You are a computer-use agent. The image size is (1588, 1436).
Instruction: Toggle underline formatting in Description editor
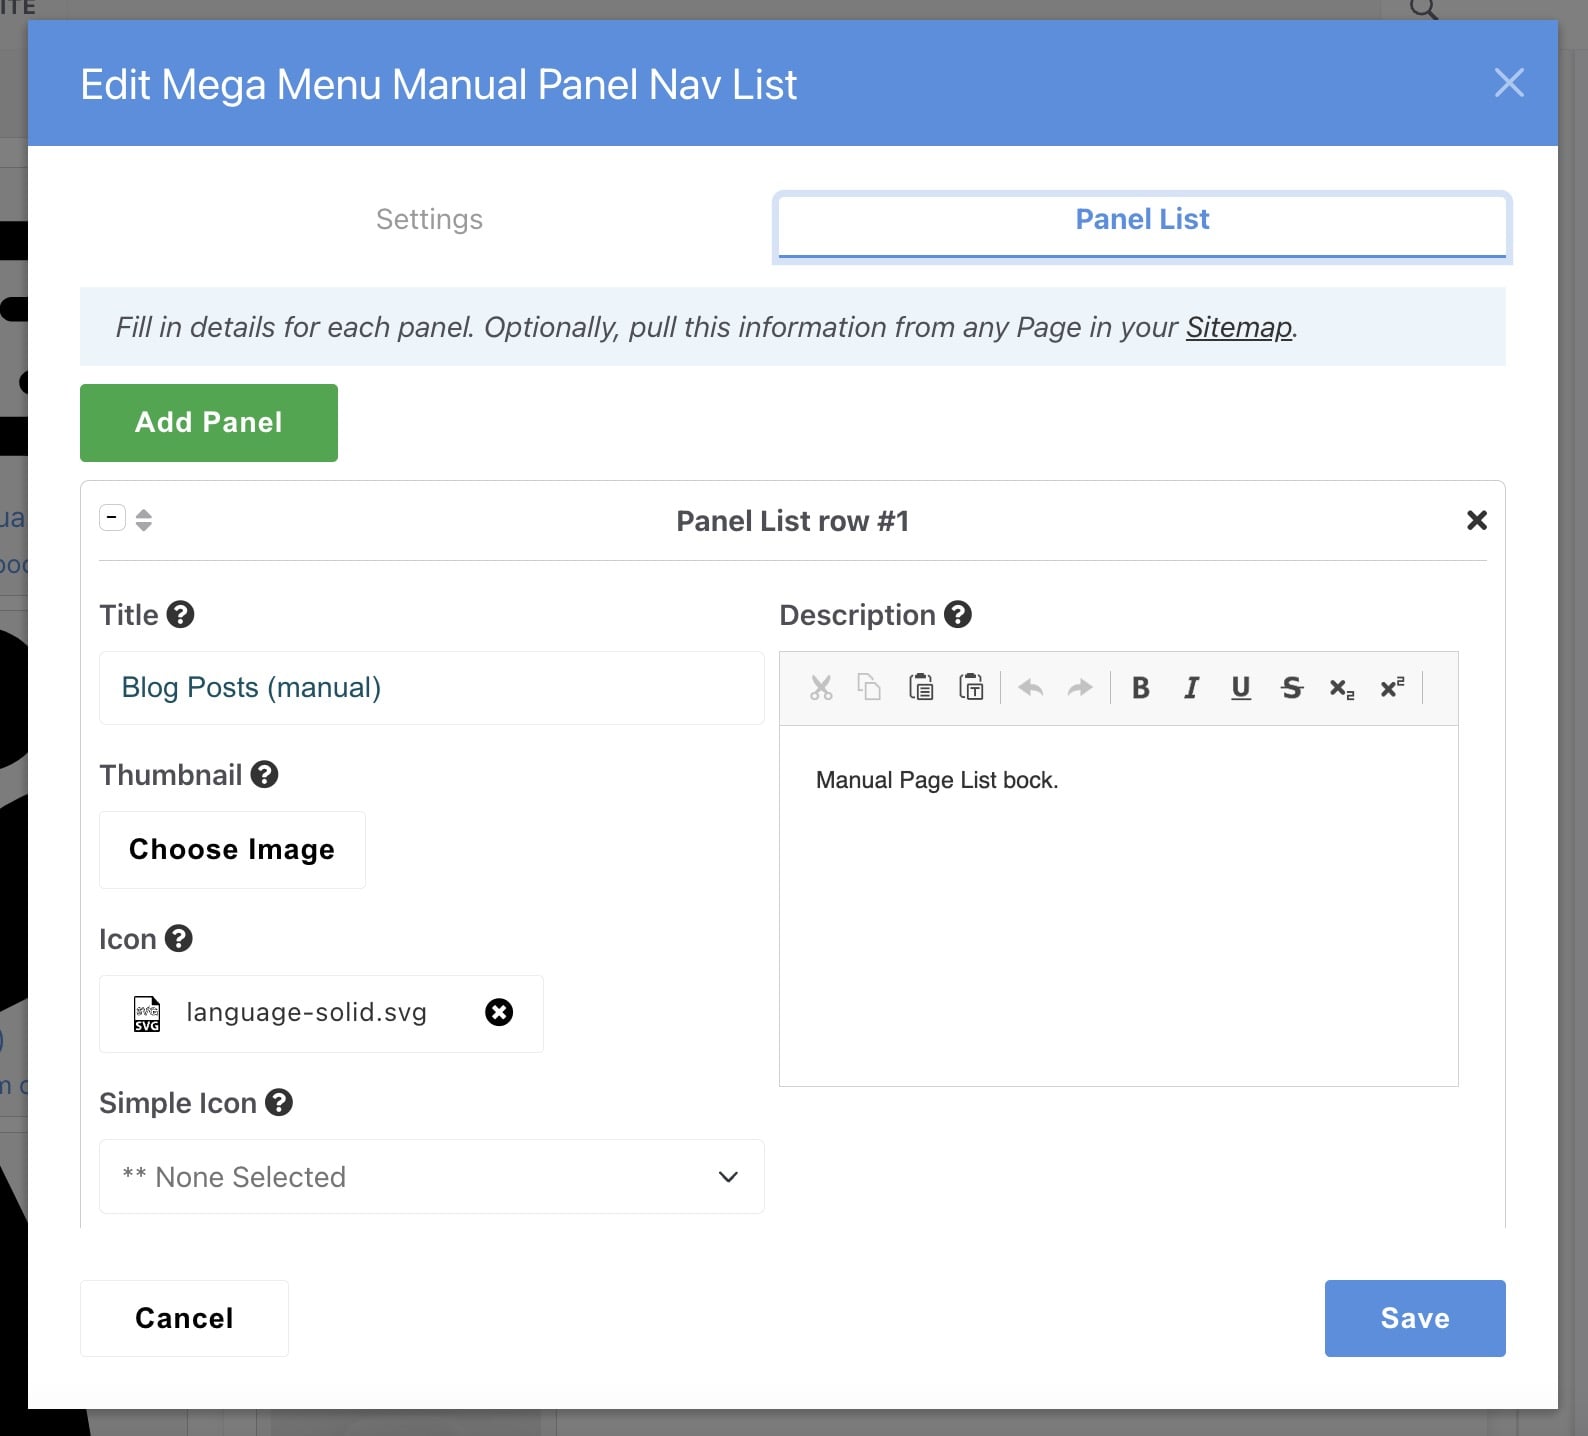point(1241,688)
